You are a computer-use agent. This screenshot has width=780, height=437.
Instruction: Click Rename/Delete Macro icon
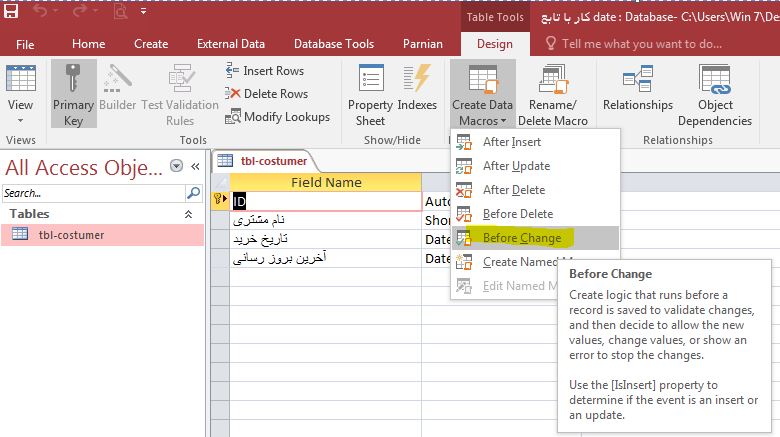coord(553,80)
